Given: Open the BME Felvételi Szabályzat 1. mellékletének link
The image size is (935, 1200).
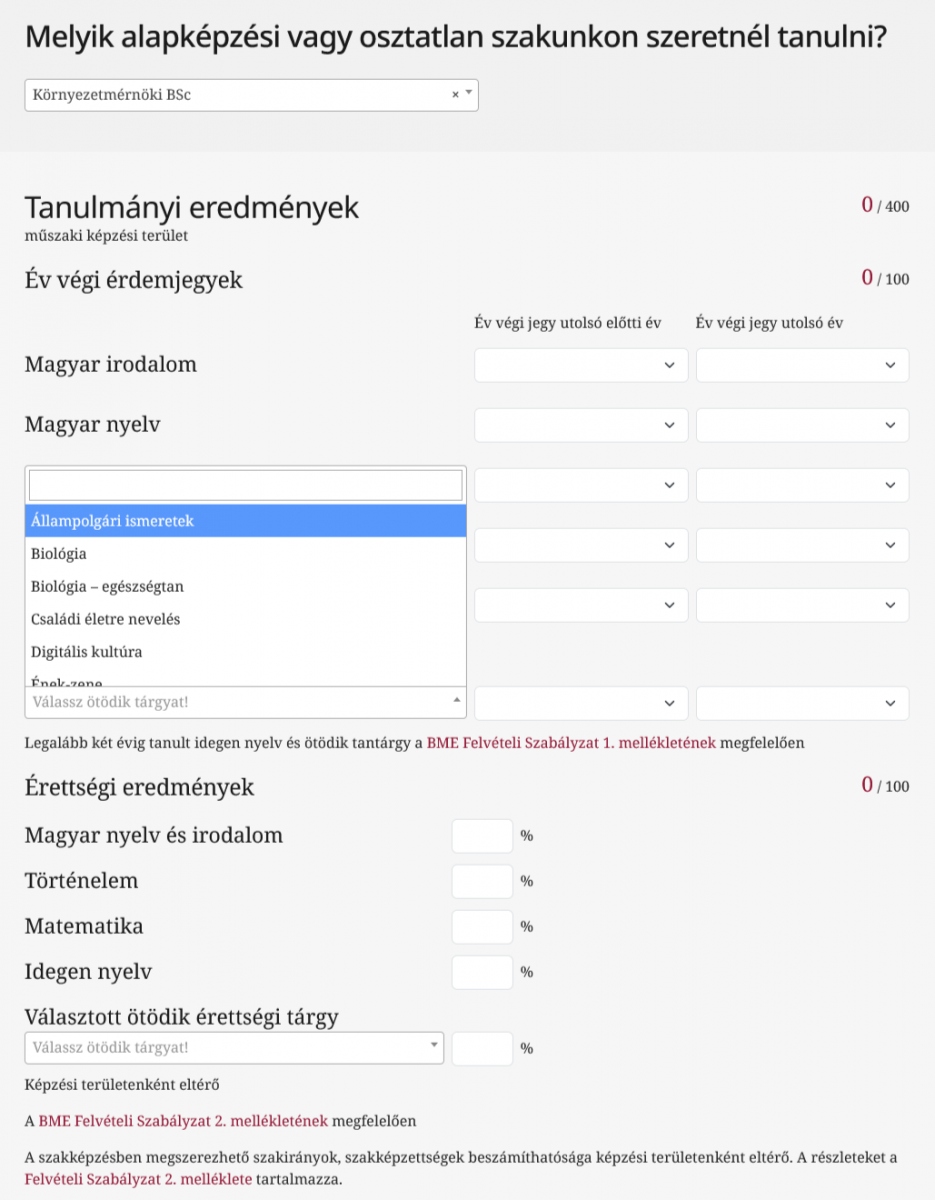Looking at the screenshot, I should 571,743.
